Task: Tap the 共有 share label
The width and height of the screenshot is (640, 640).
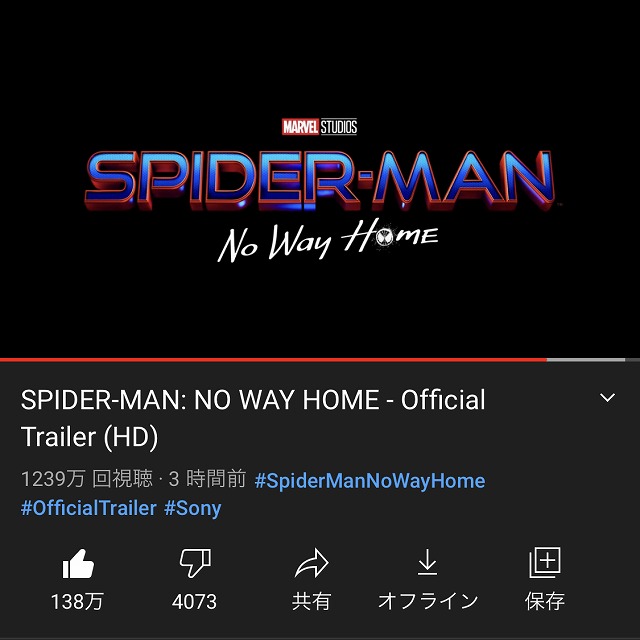Action: pyautogui.click(x=311, y=602)
